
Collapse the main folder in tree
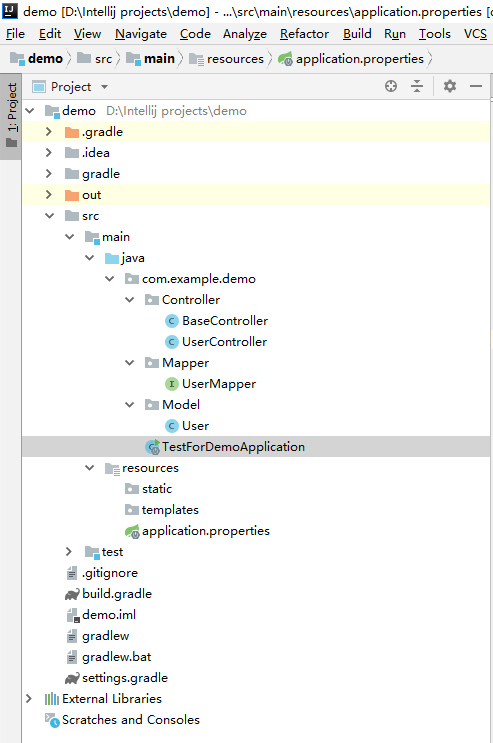click(x=69, y=236)
